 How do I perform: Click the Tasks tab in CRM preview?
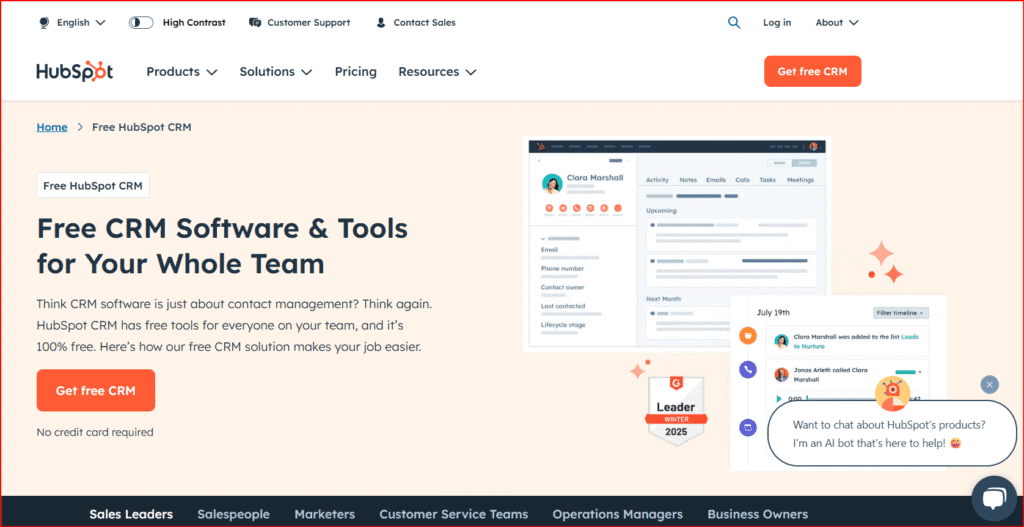point(767,180)
